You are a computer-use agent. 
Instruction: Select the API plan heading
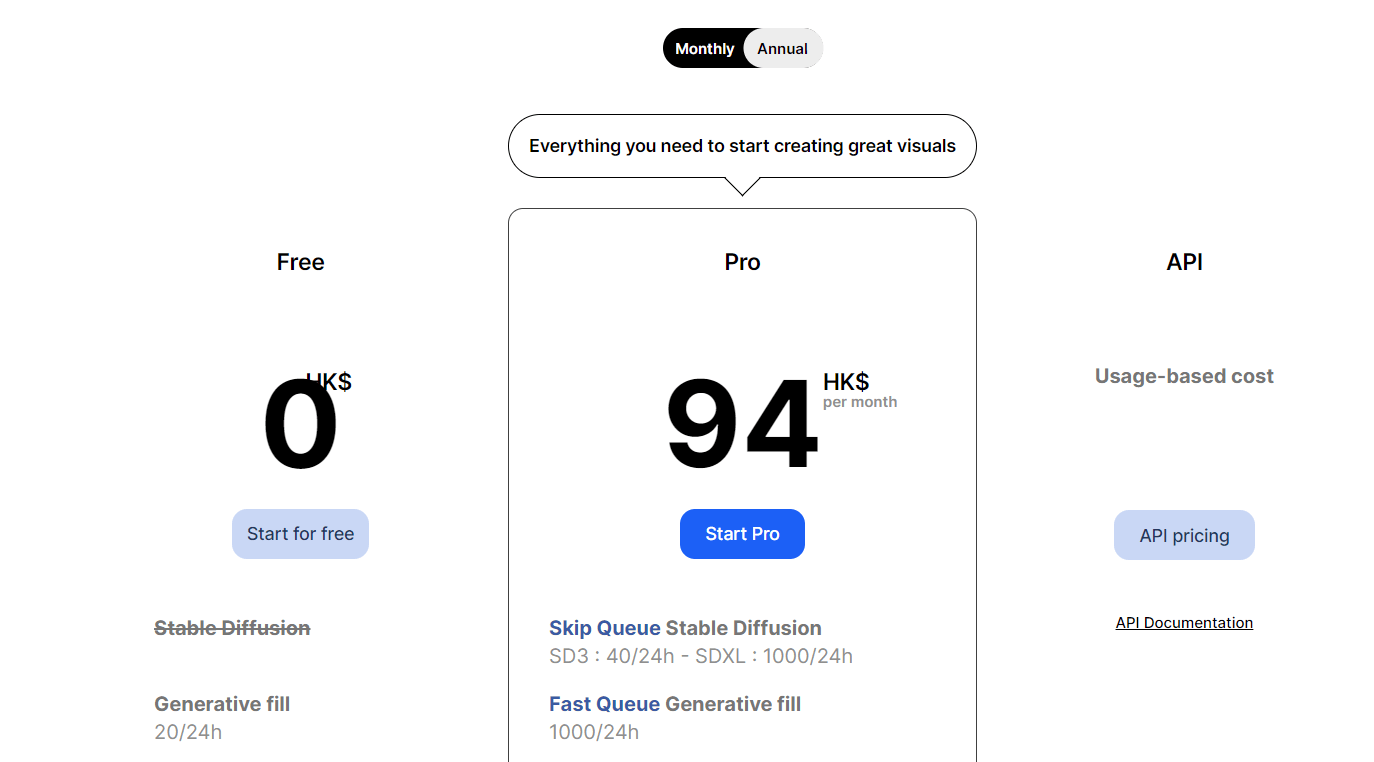tap(1184, 261)
